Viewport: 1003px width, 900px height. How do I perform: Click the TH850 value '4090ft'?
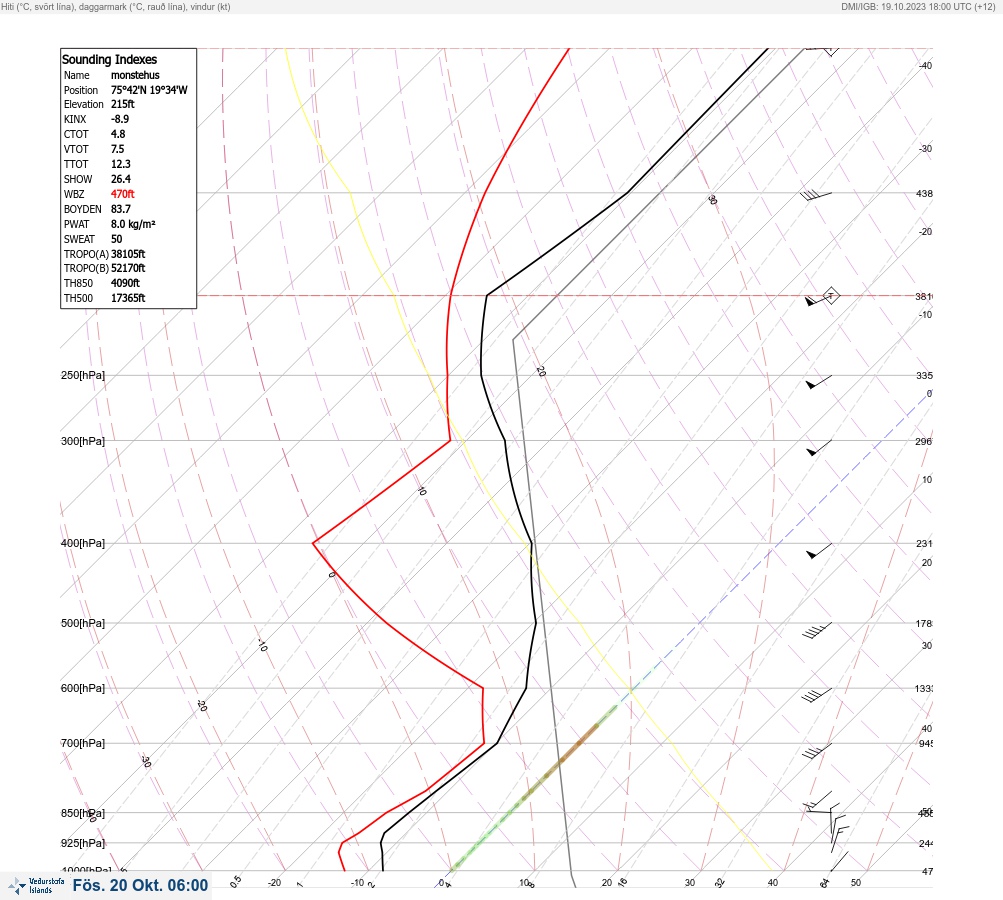pos(125,283)
